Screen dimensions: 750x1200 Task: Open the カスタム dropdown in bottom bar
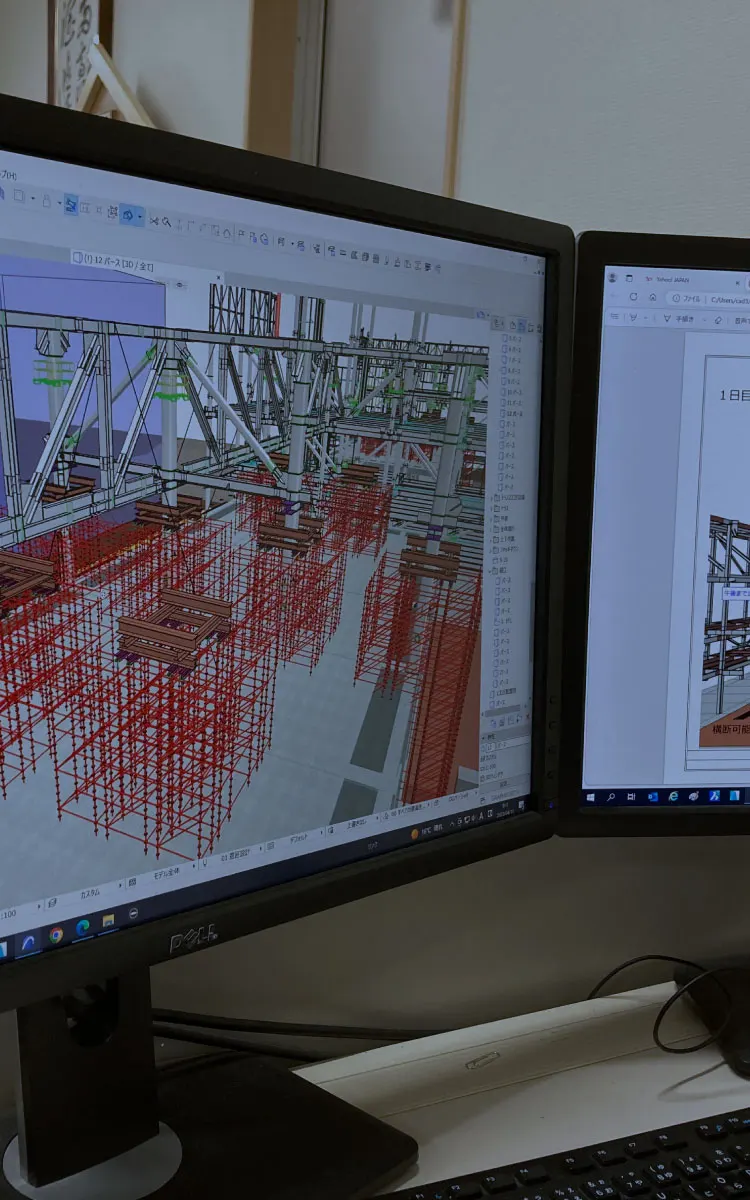click(88, 894)
